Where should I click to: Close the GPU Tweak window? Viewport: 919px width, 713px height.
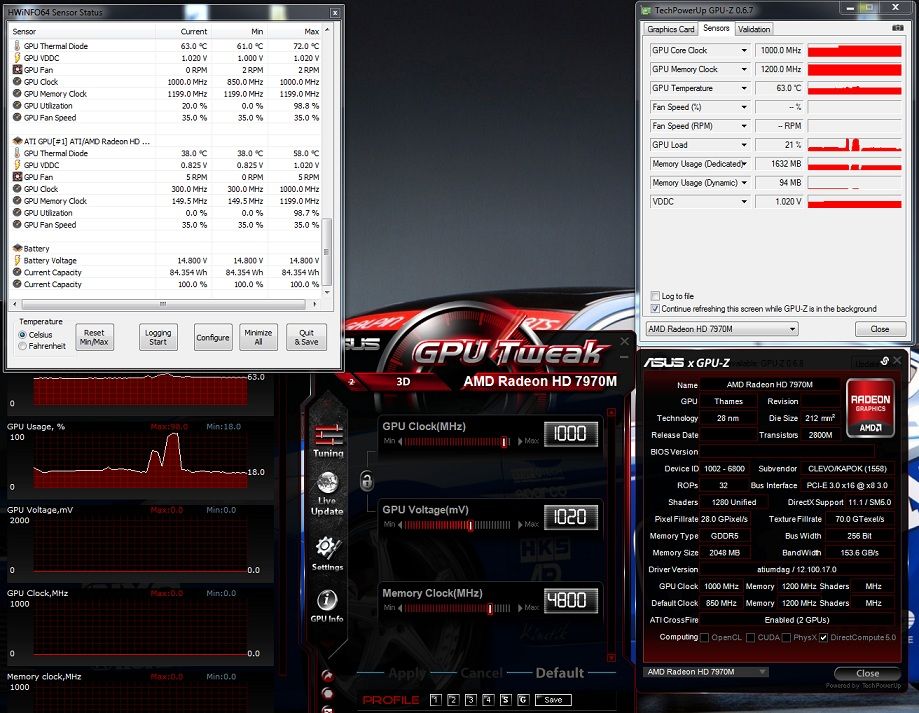[625, 341]
